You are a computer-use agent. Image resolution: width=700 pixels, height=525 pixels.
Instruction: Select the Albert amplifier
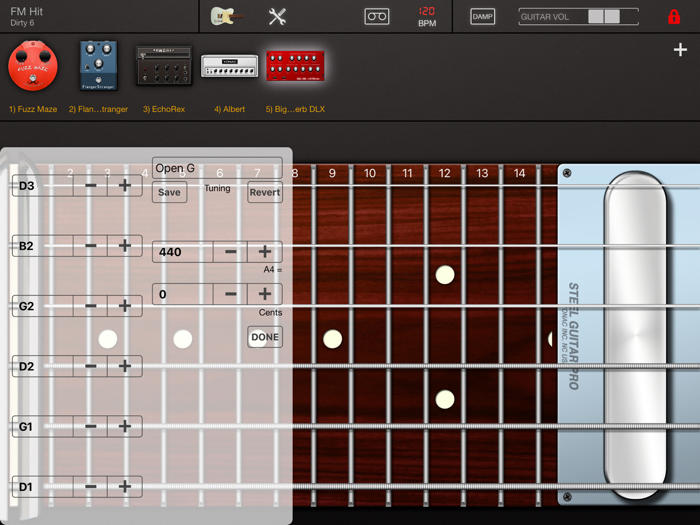(229, 66)
